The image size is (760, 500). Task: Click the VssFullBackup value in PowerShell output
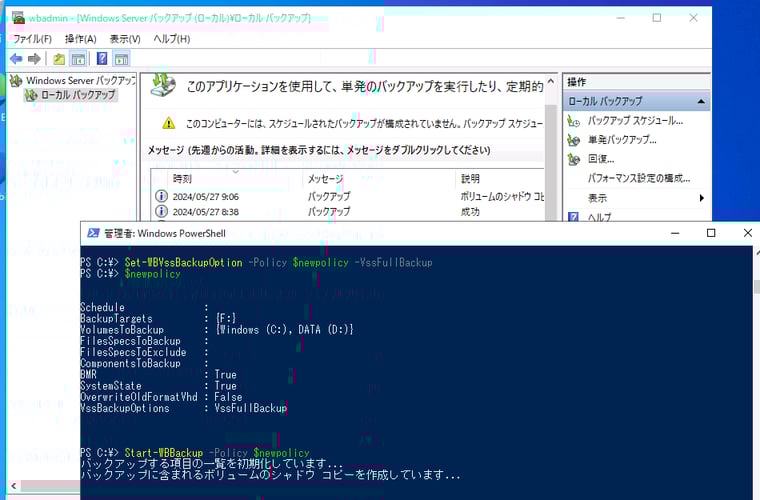pyautogui.click(x=251, y=408)
